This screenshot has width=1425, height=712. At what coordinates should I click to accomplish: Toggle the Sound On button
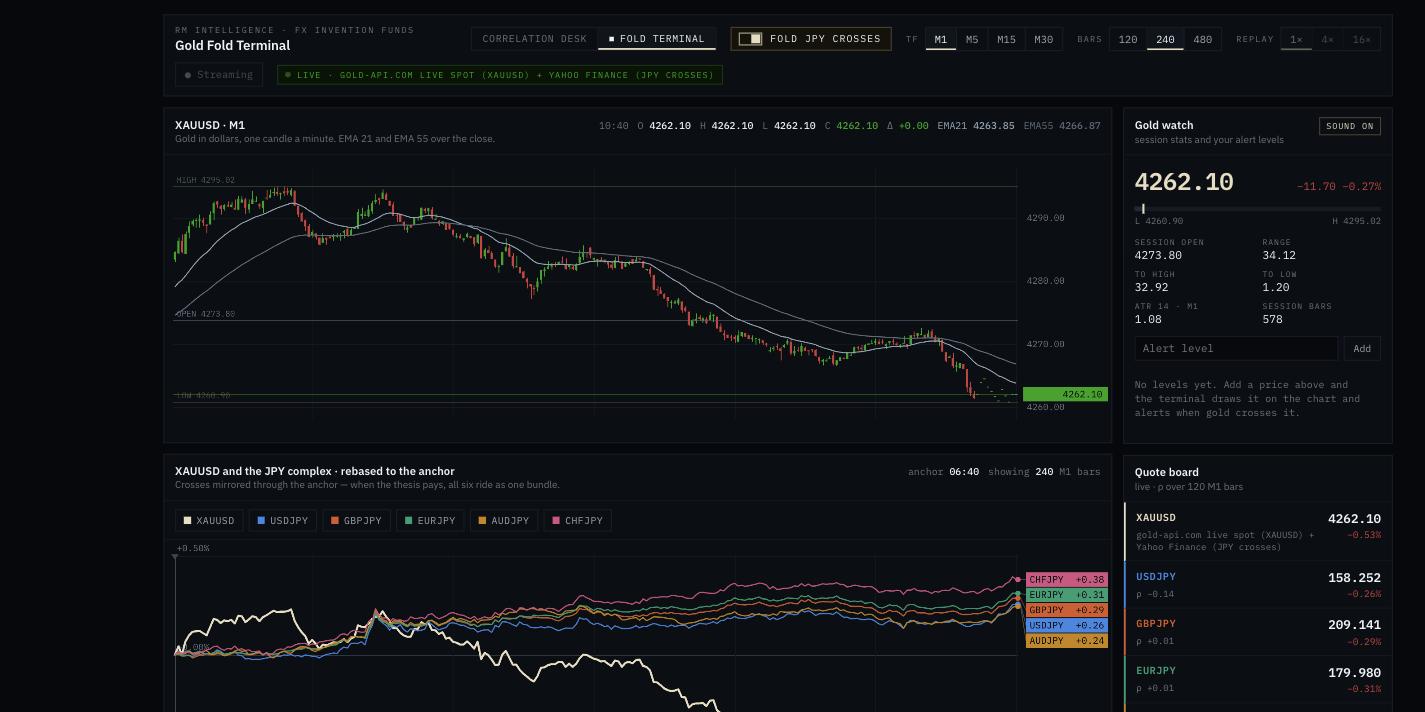pyautogui.click(x=1349, y=126)
